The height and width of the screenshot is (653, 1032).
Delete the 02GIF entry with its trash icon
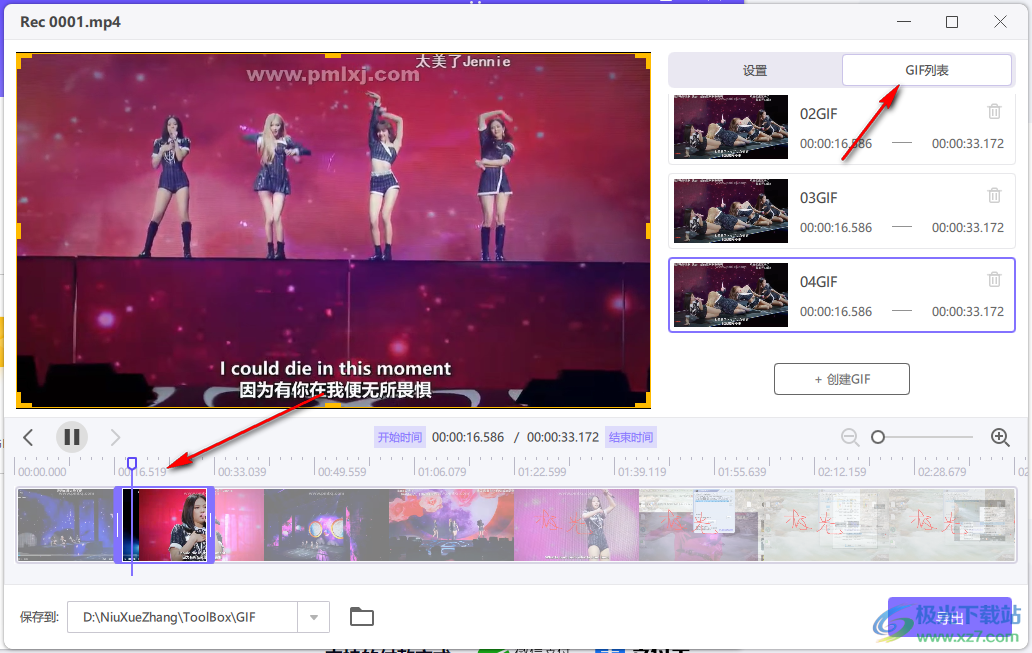994,111
